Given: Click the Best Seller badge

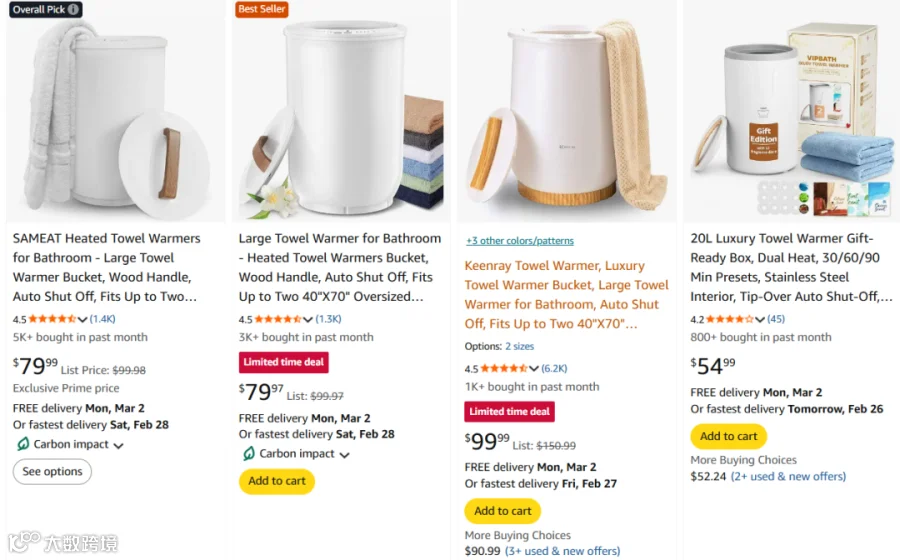Looking at the screenshot, I should pos(261,10).
